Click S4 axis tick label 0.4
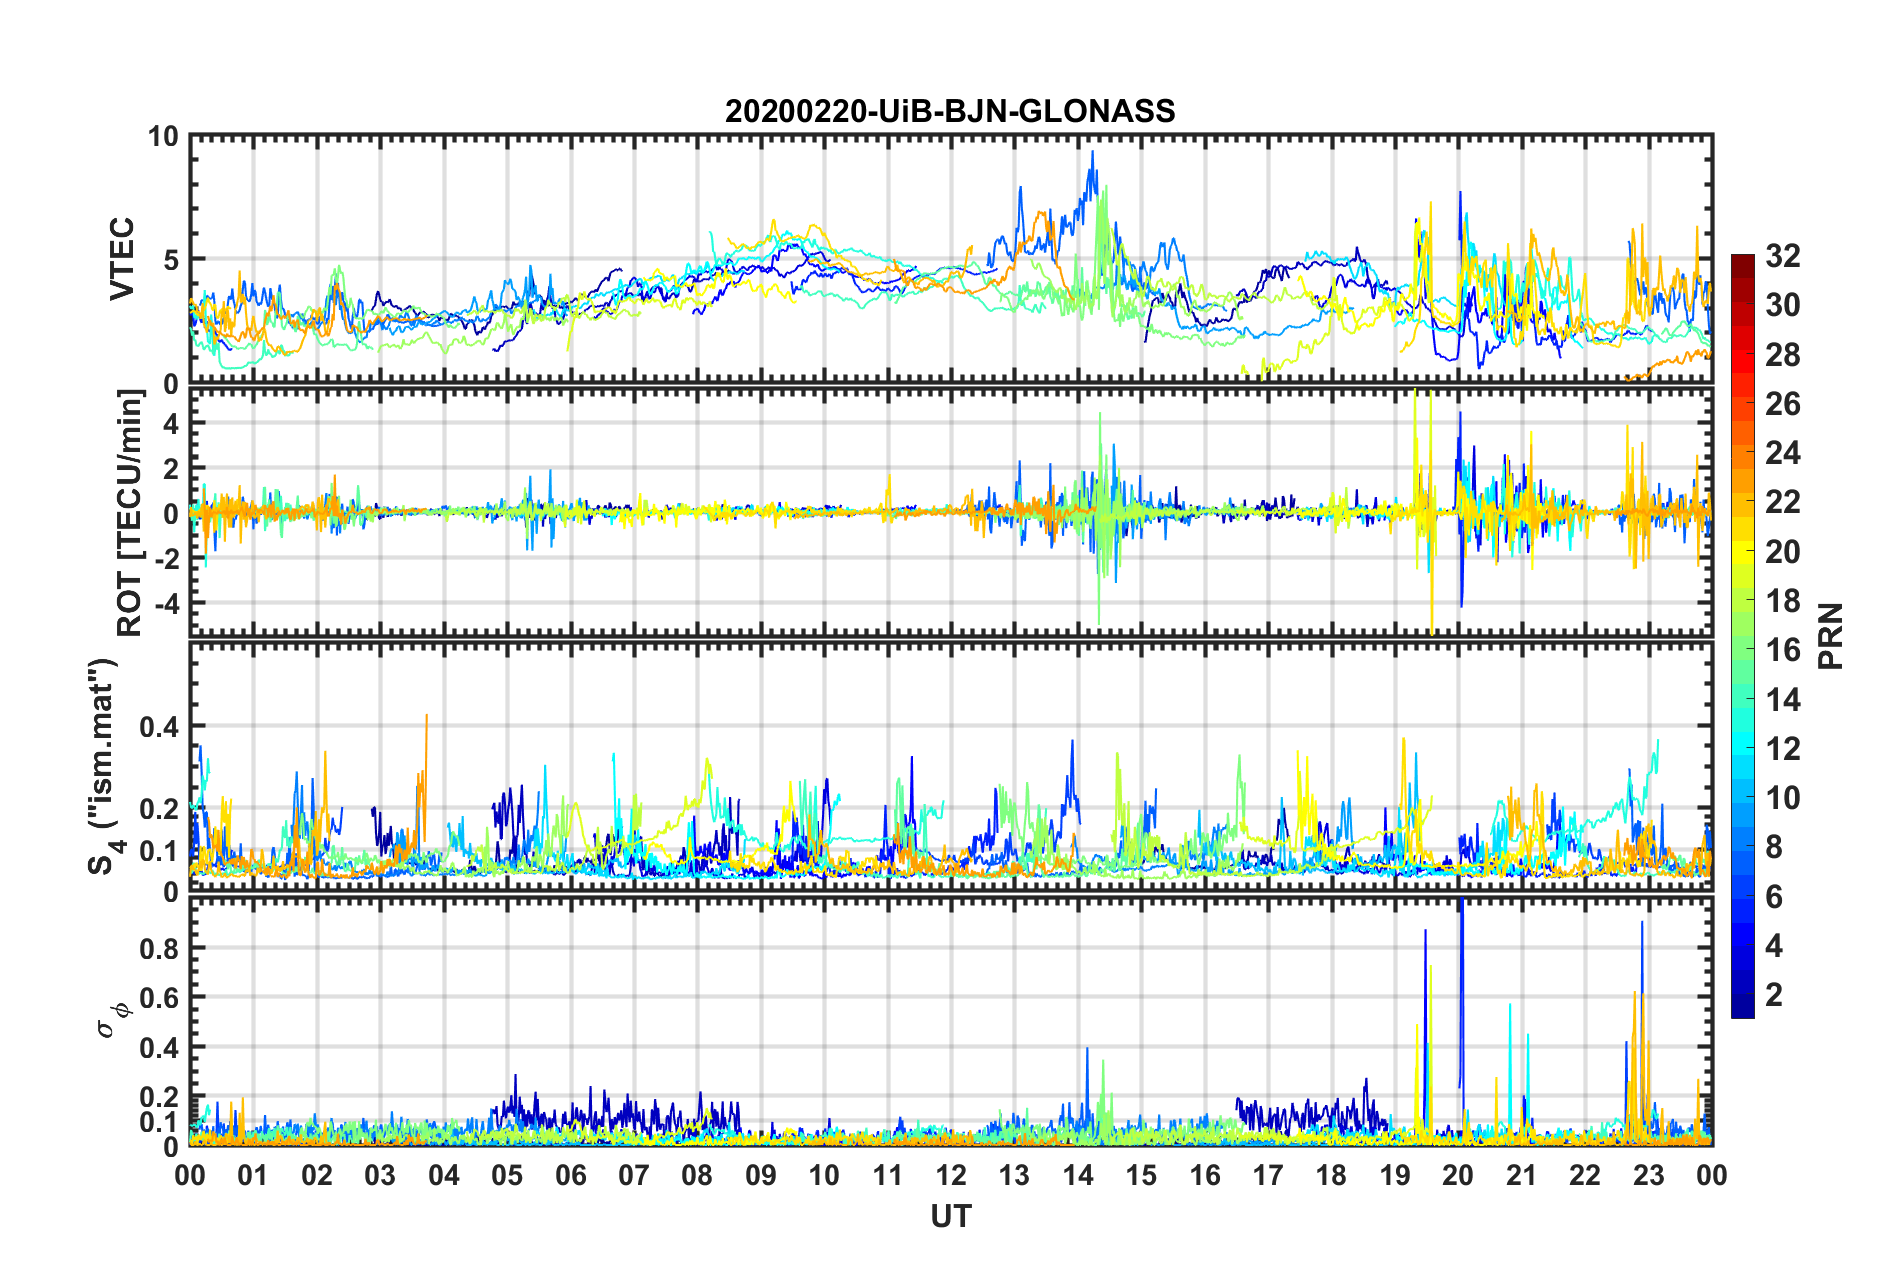The width and height of the screenshot is (1902, 1272). 159,727
